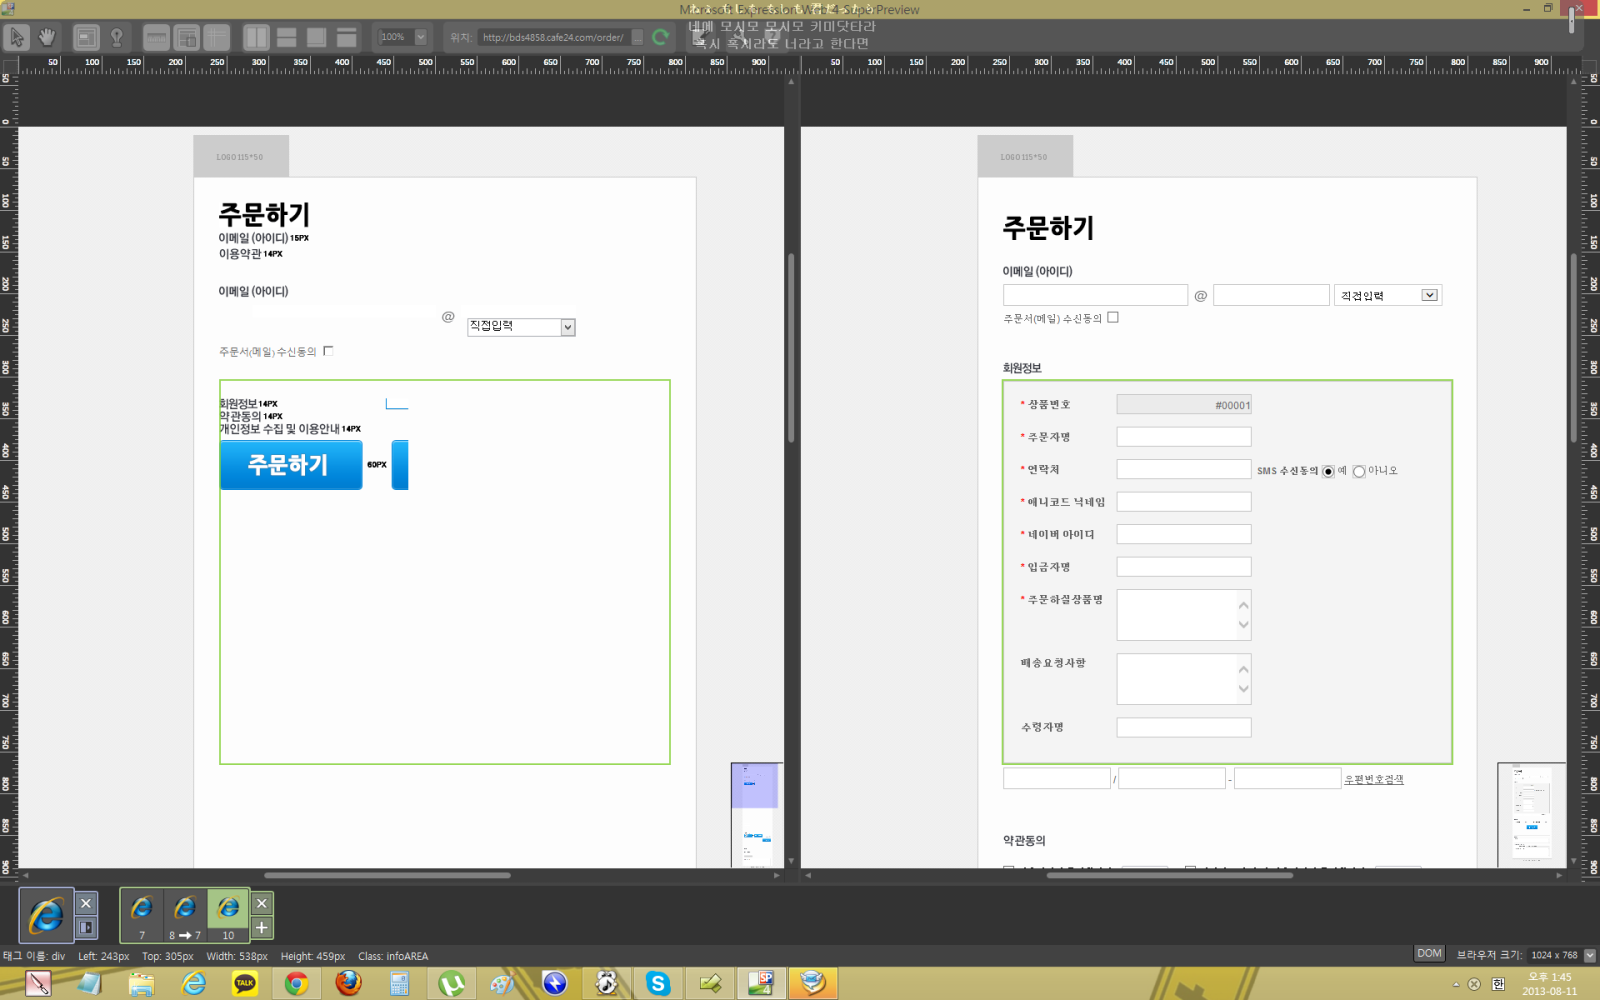Viewport: 1600px width, 1000px height.
Task: Select the '아니오' SMS radio button
Action: point(1359,471)
